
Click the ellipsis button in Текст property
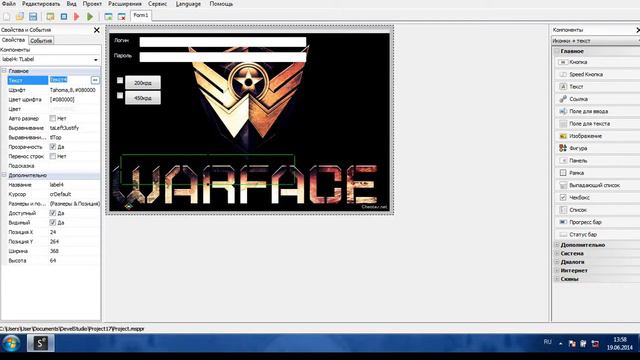[95, 80]
